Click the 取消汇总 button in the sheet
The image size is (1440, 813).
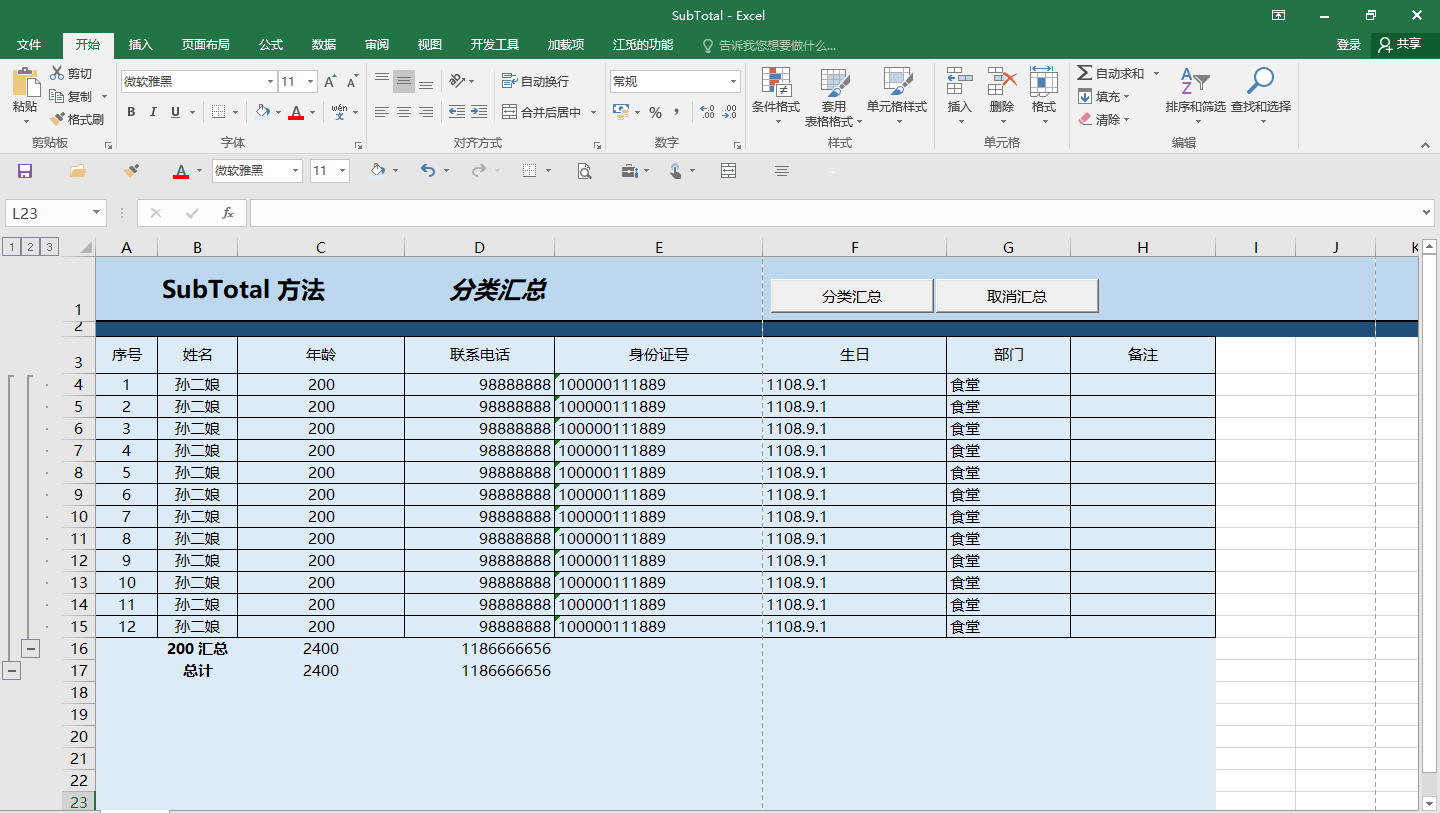click(1017, 296)
